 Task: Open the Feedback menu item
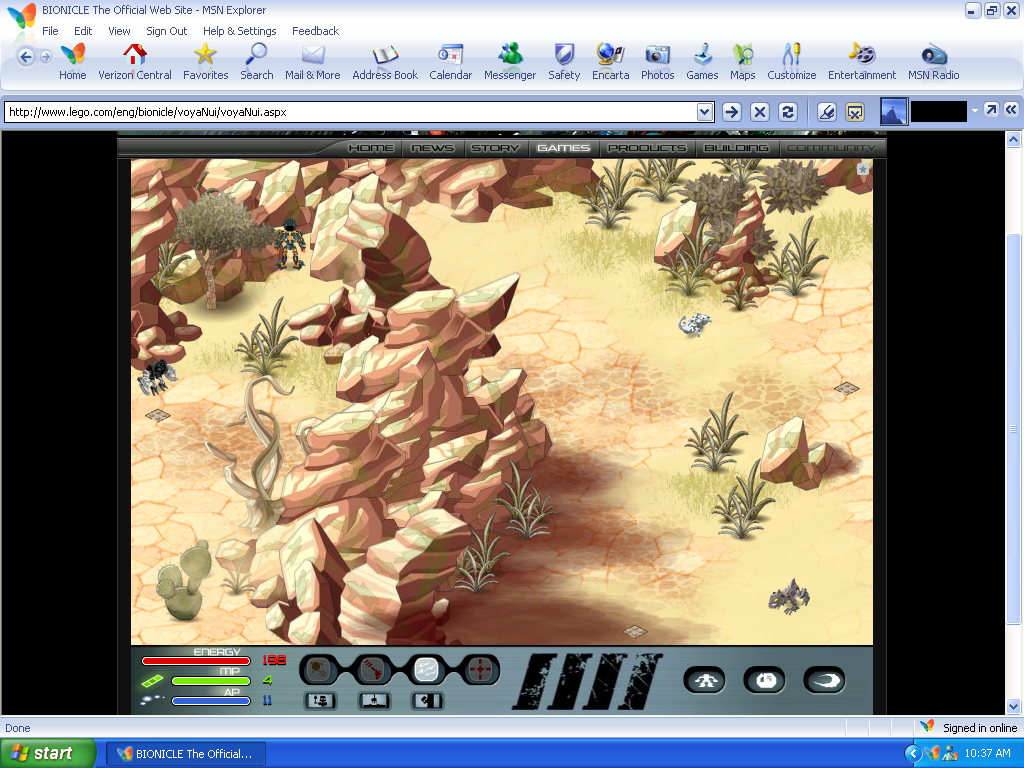pyautogui.click(x=315, y=31)
